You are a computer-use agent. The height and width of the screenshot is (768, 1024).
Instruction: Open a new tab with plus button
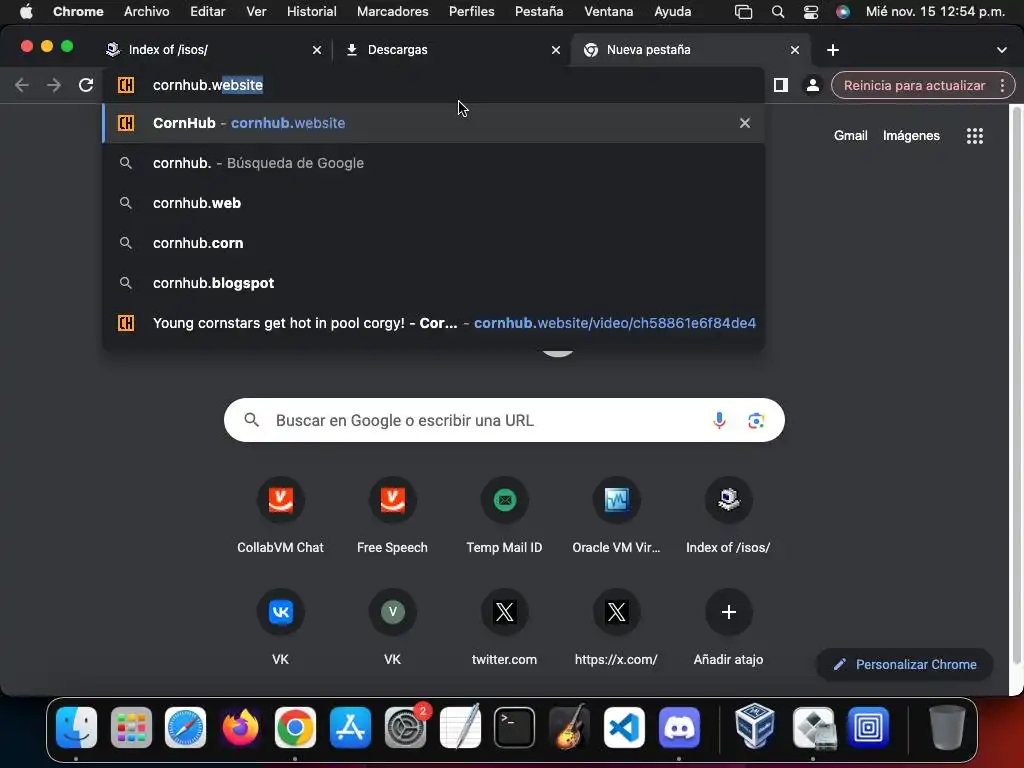[833, 50]
